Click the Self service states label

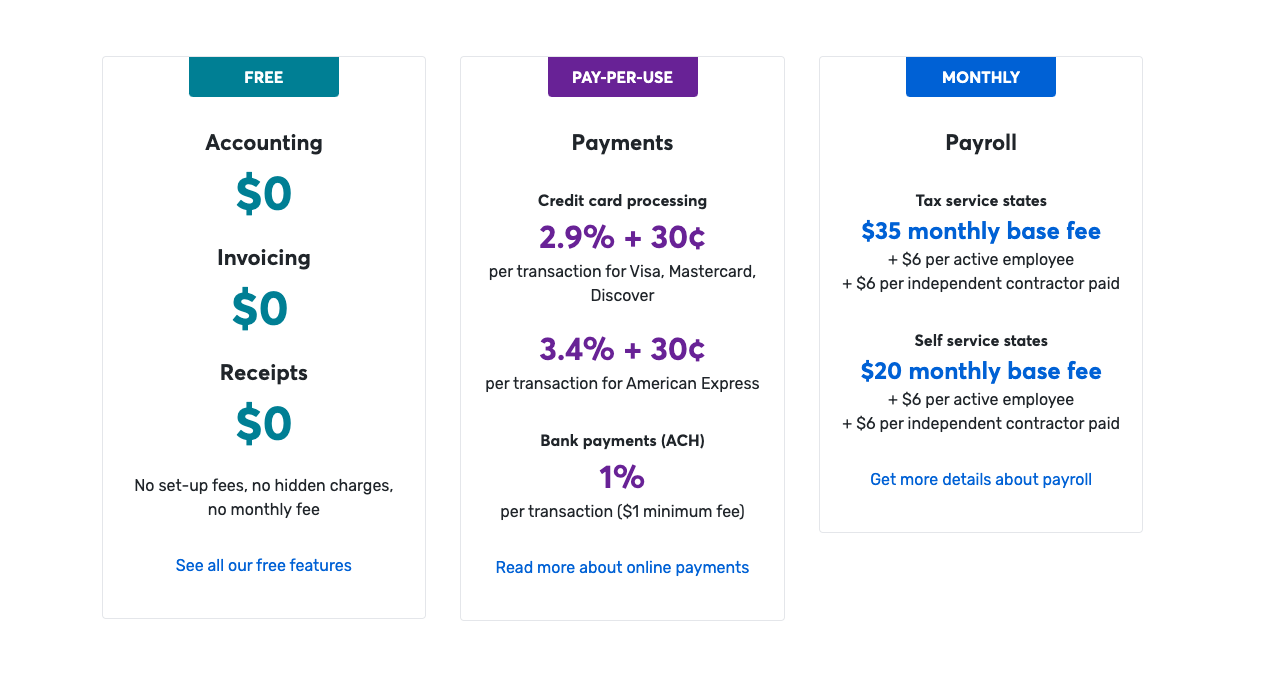980,341
